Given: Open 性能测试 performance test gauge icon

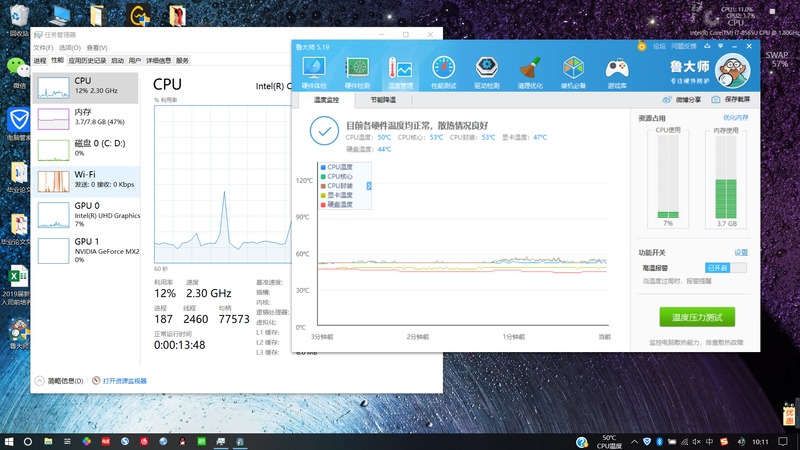Looking at the screenshot, I should 443,72.
